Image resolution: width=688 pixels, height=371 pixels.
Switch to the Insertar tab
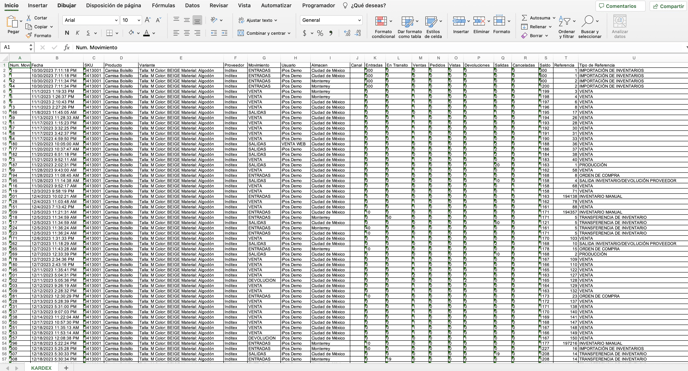37,5
